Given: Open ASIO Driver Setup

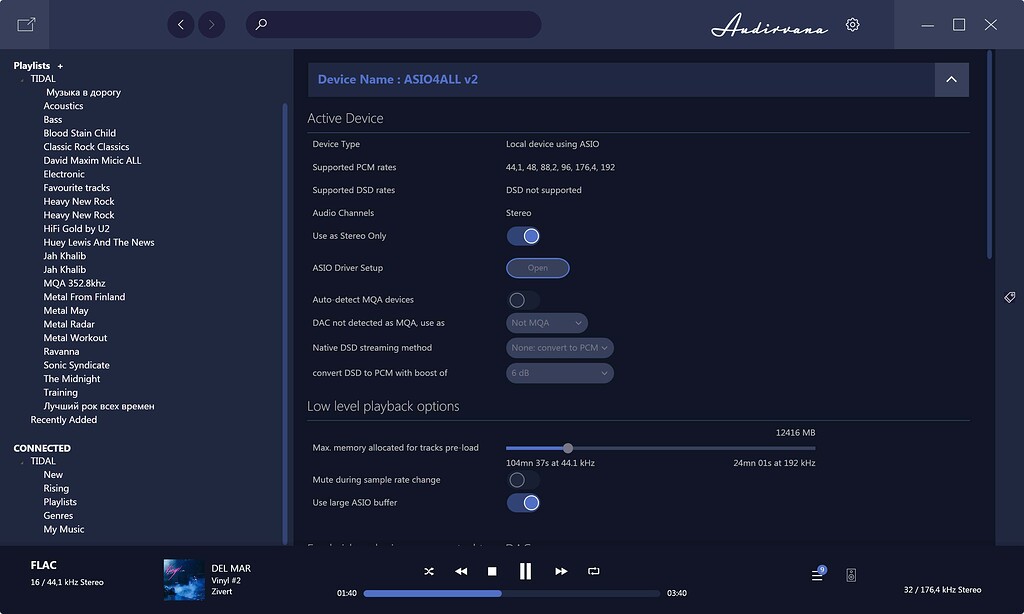Looking at the screenshot, I should tap(537, 268).
